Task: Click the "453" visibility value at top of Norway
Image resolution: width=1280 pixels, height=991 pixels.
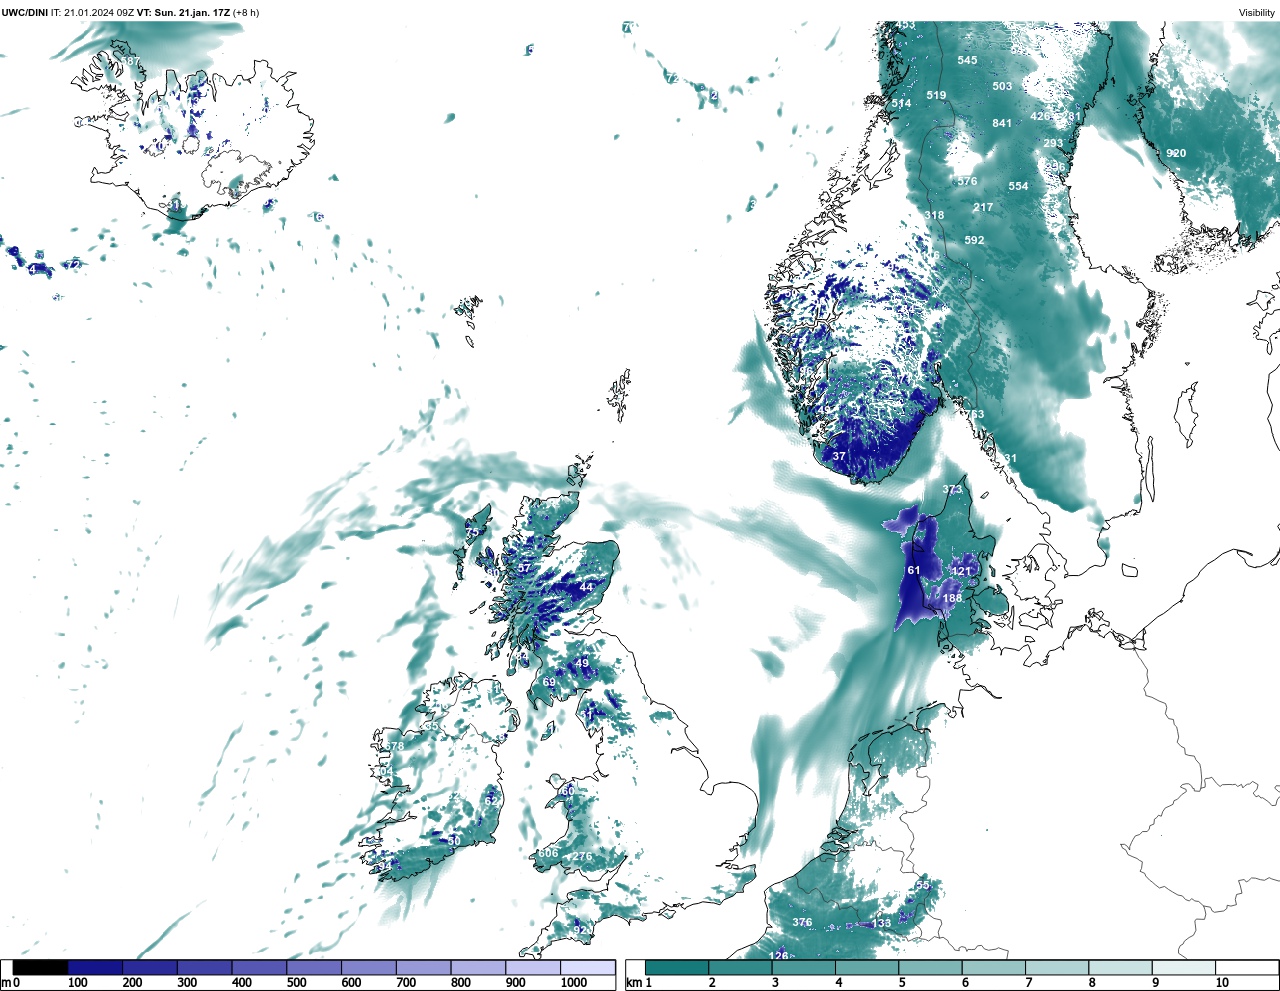Action: click(905, 25)
